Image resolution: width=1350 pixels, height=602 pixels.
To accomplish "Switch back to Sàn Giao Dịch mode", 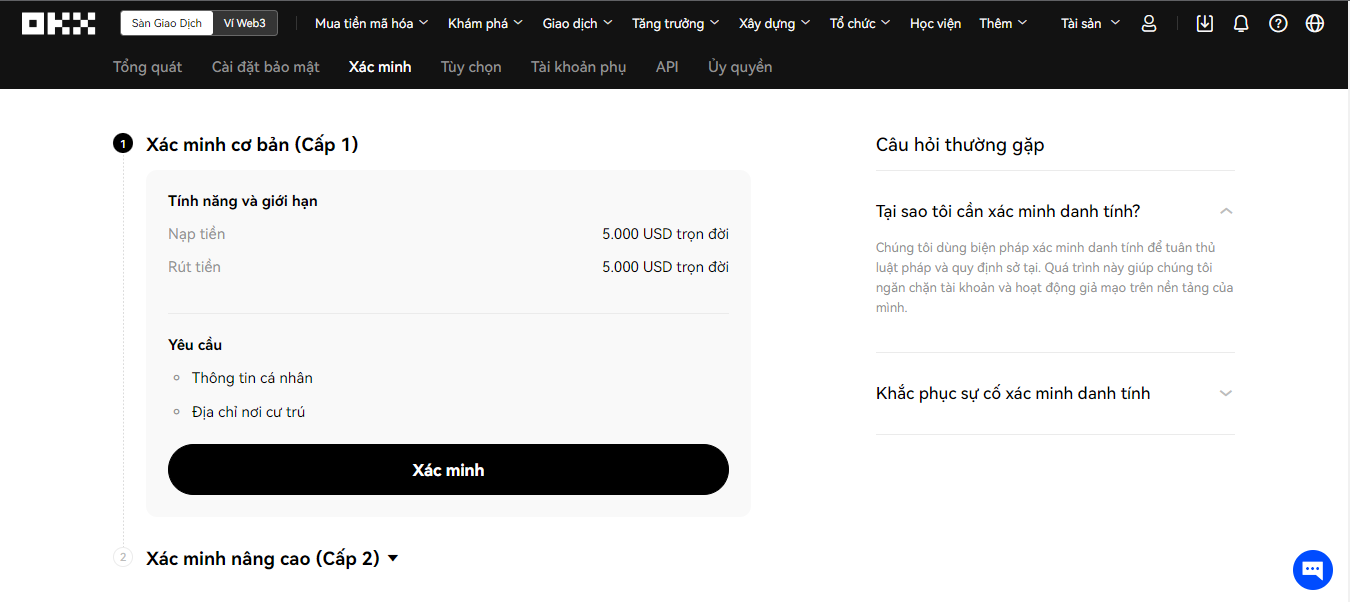I will point(166,21).
